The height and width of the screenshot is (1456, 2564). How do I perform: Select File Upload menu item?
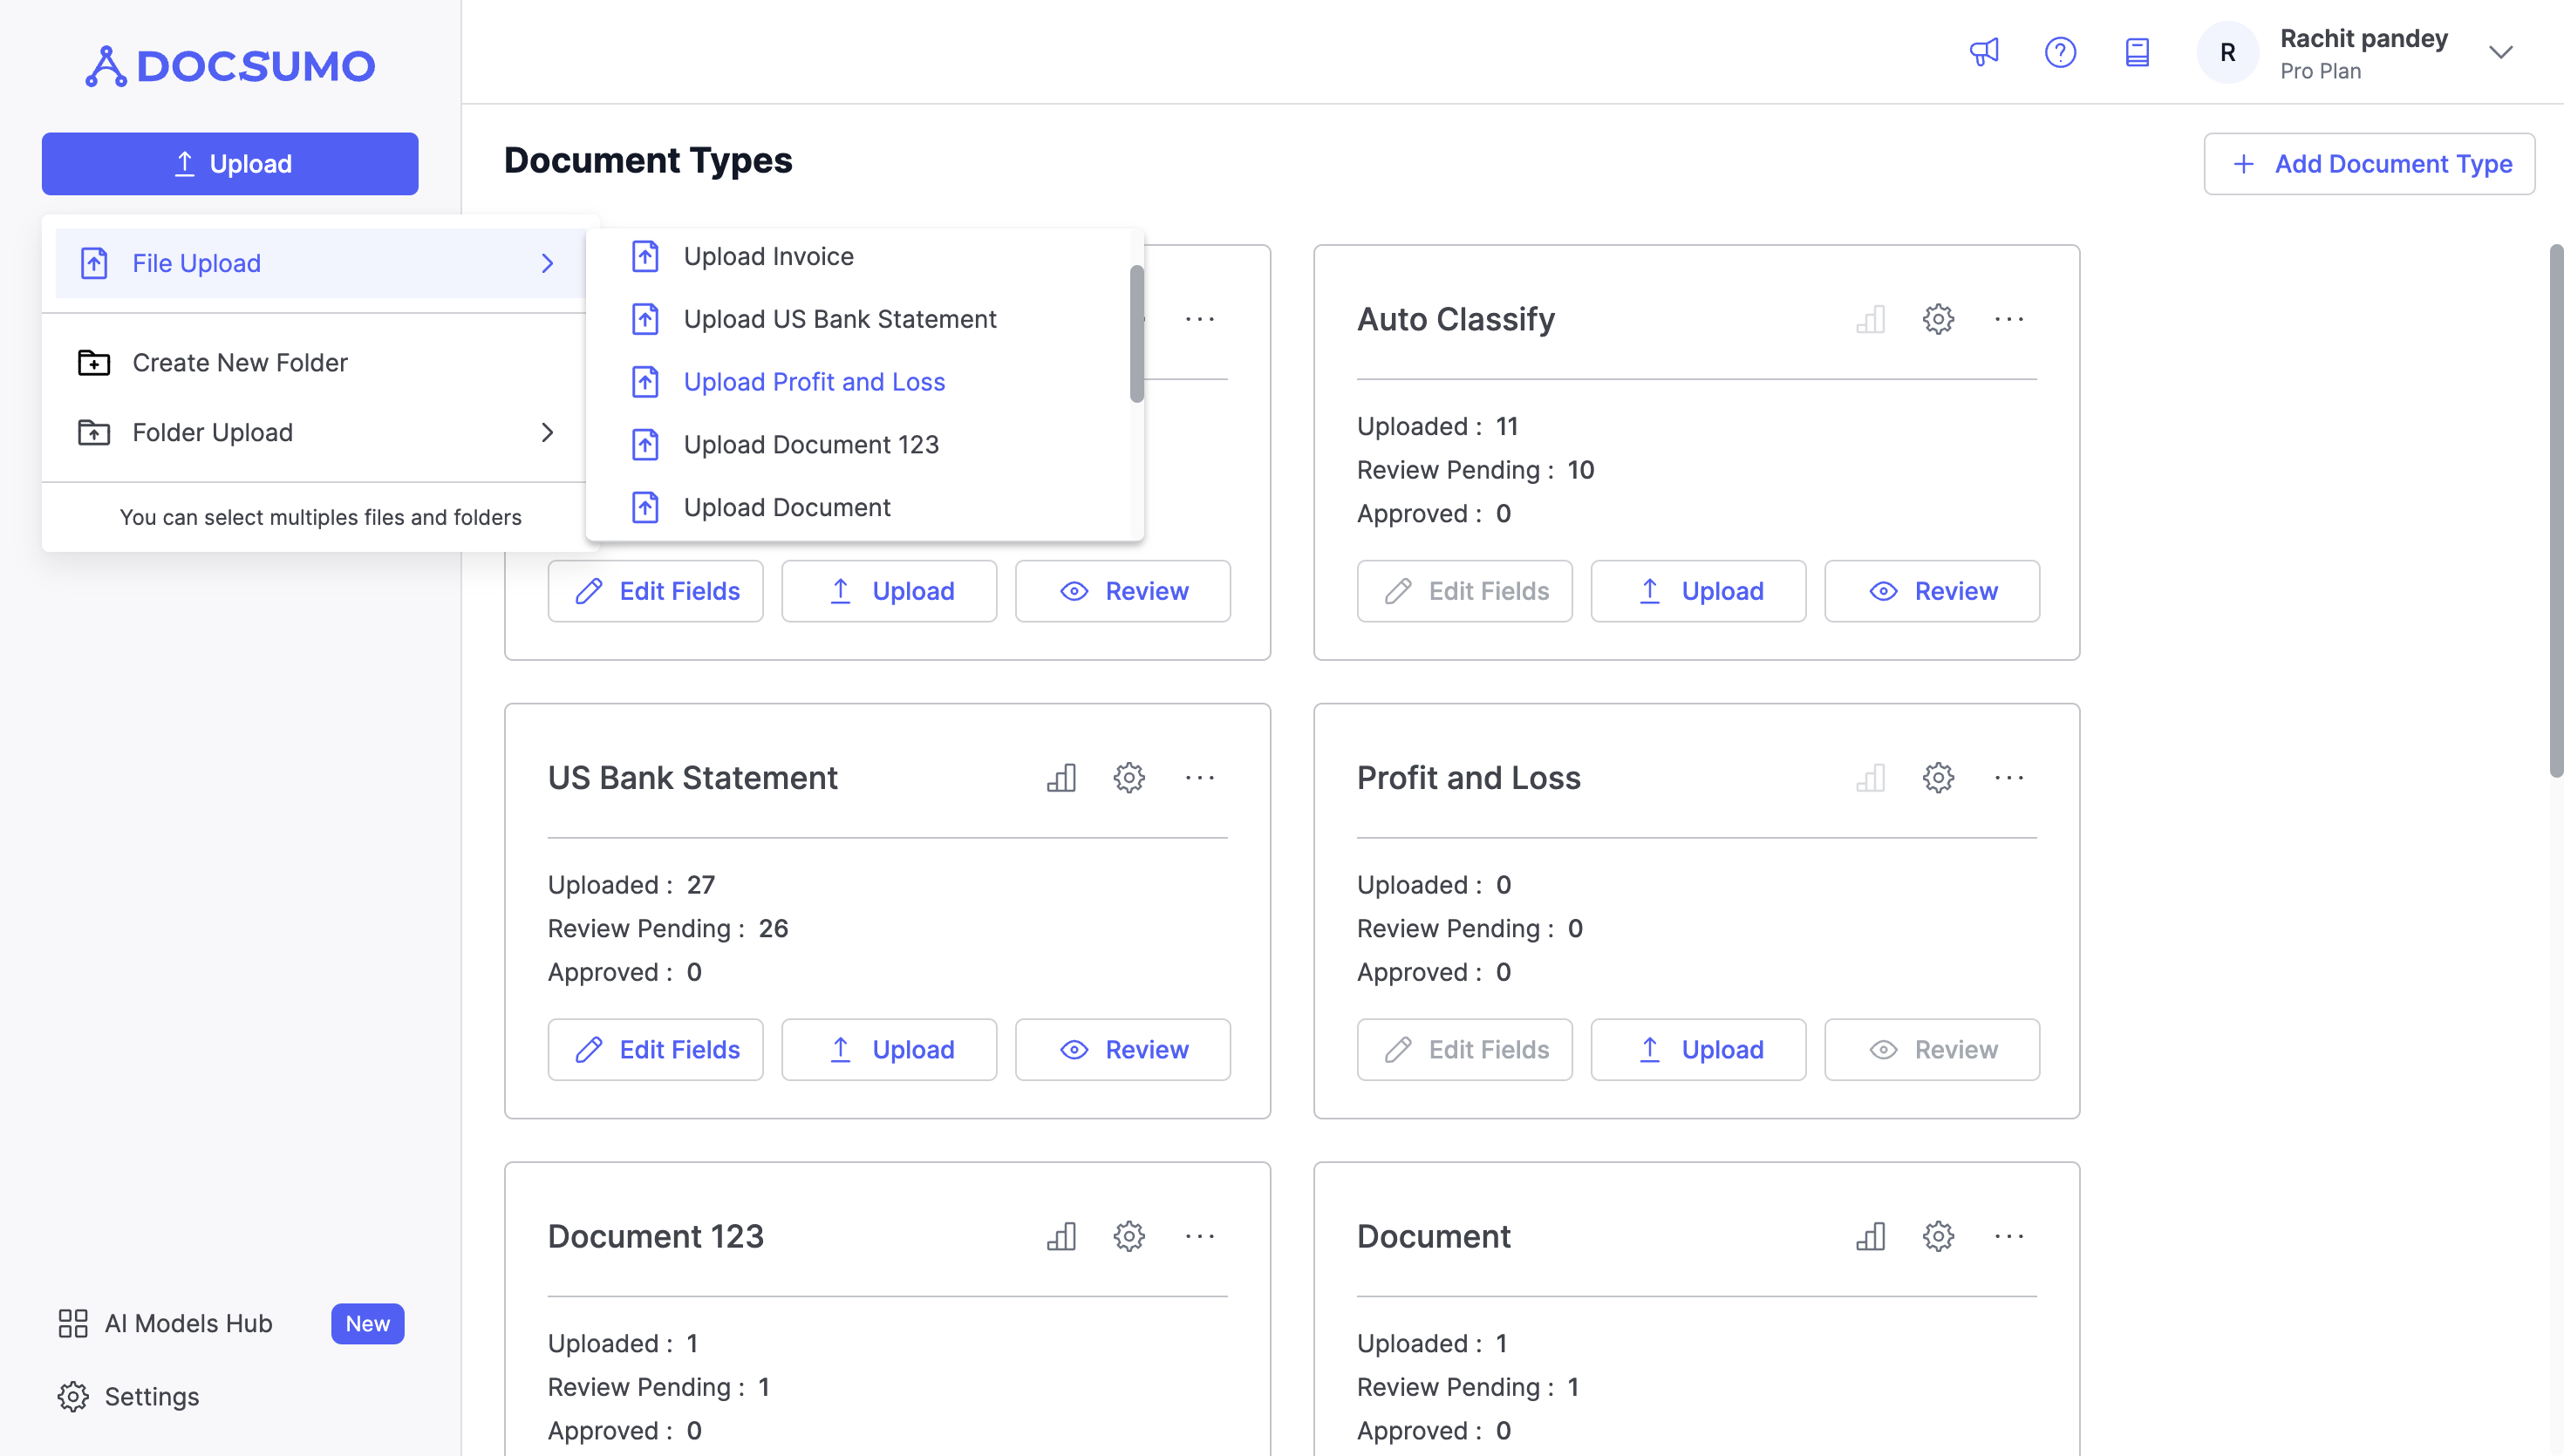pos(320,263)
